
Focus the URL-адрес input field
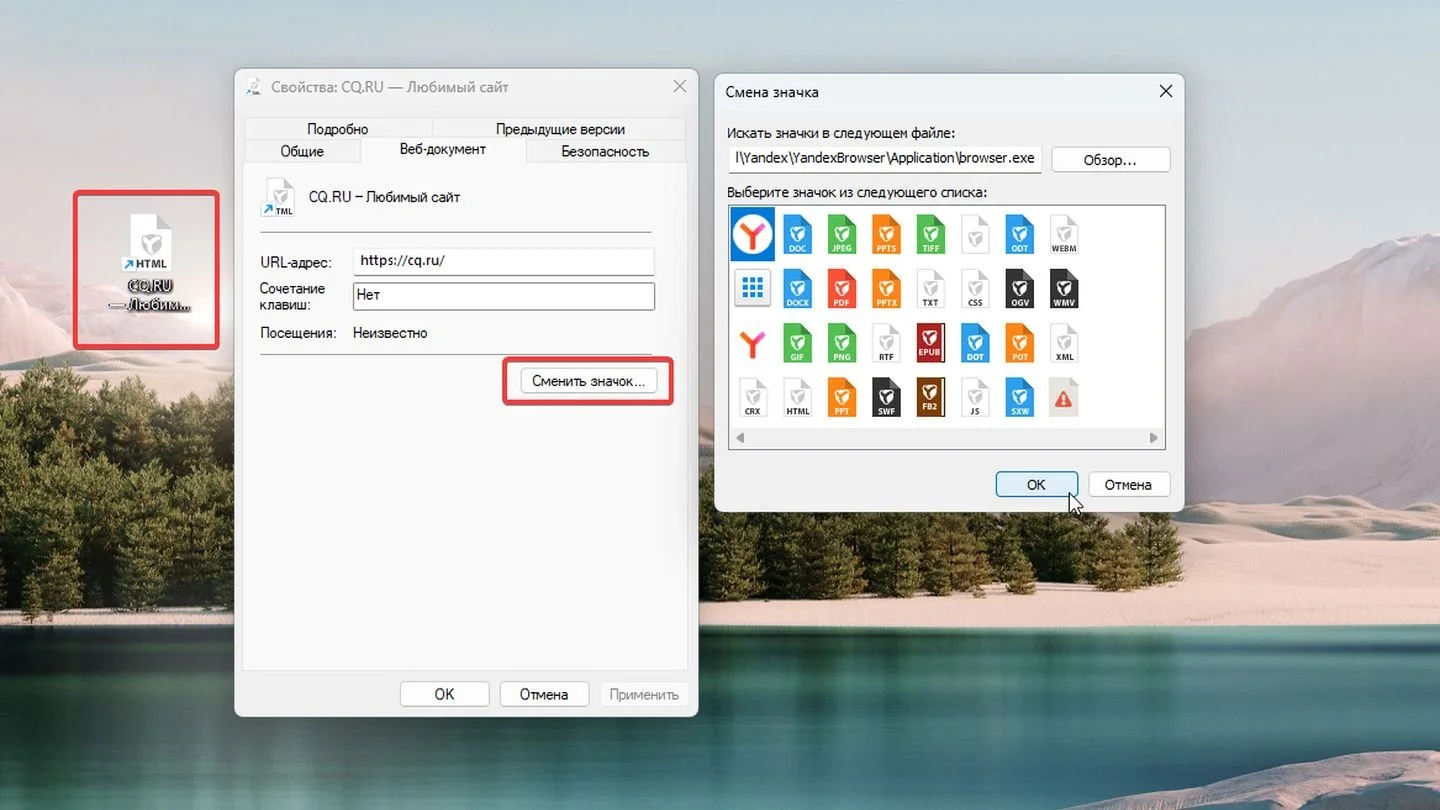(x=504, y=261)
